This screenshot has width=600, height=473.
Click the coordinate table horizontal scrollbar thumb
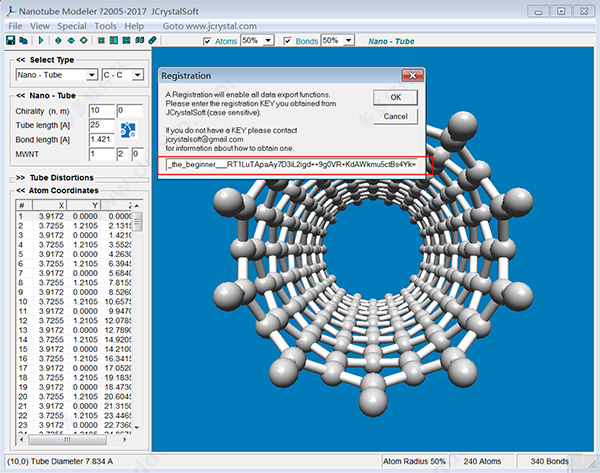point(67,440)
